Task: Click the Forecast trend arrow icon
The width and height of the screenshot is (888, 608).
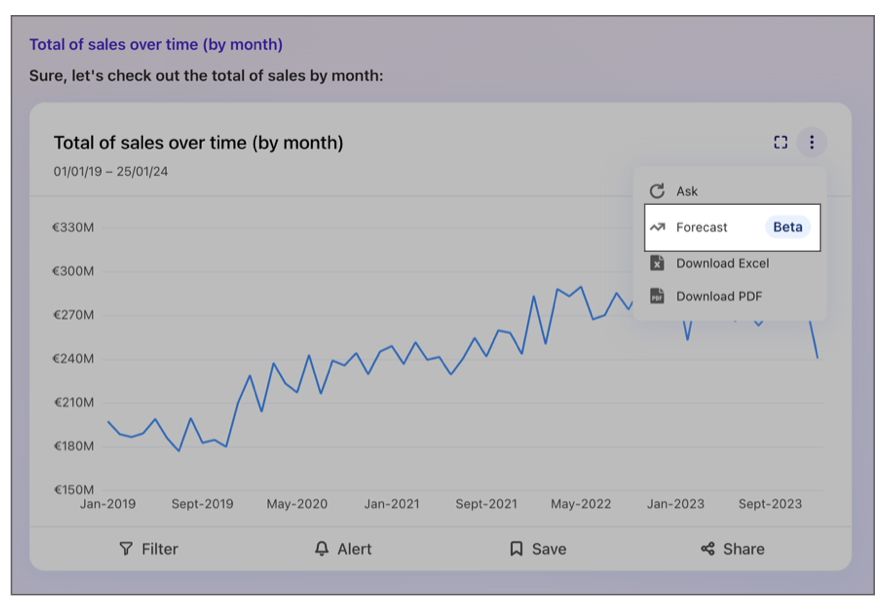Action: tap(657, 227)
